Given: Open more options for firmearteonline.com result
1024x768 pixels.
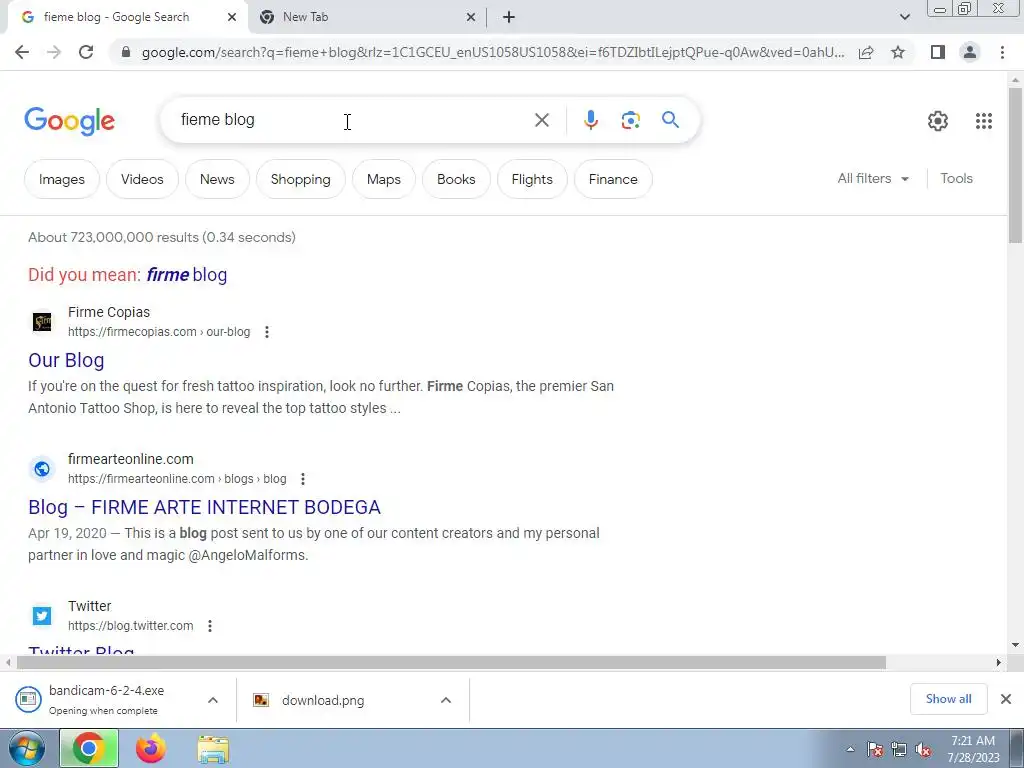Looking at the screenshot, I should pyautogui.click(x=302, y=479).
